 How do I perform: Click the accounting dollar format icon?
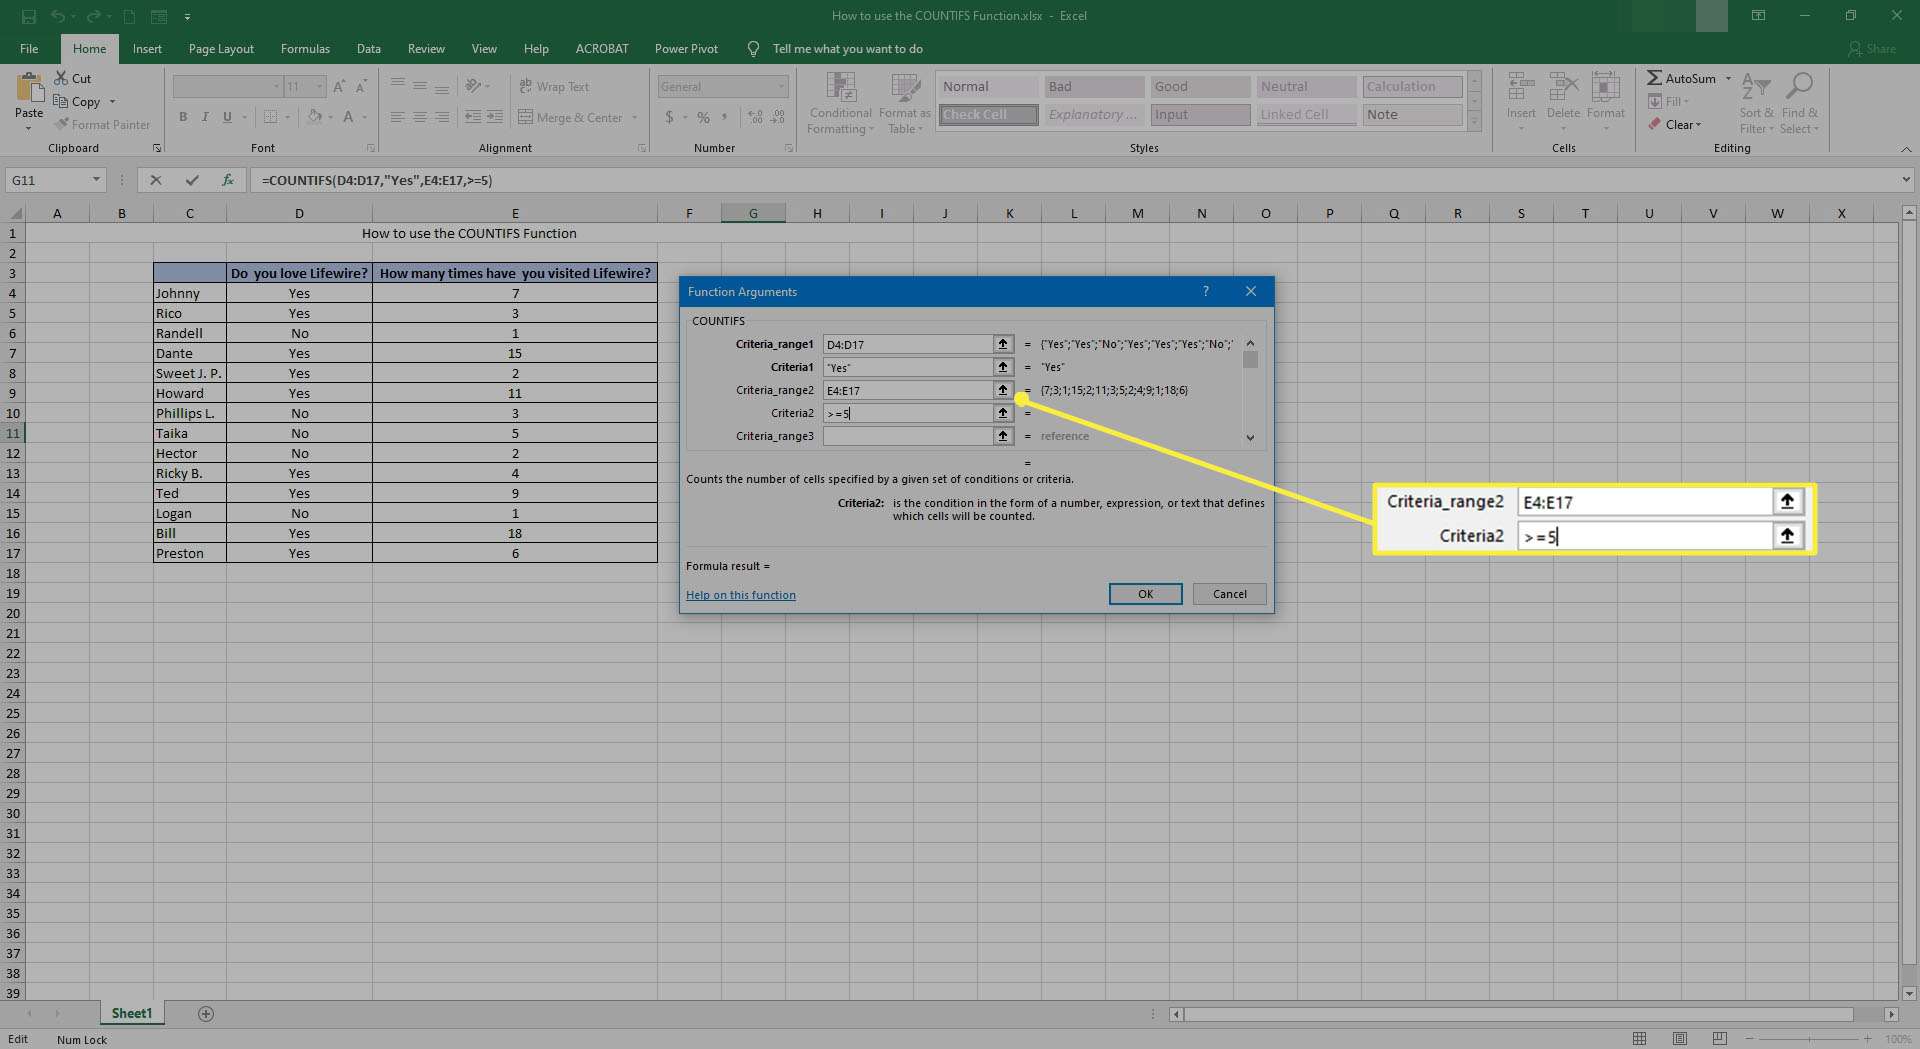[x=669, y=117]
